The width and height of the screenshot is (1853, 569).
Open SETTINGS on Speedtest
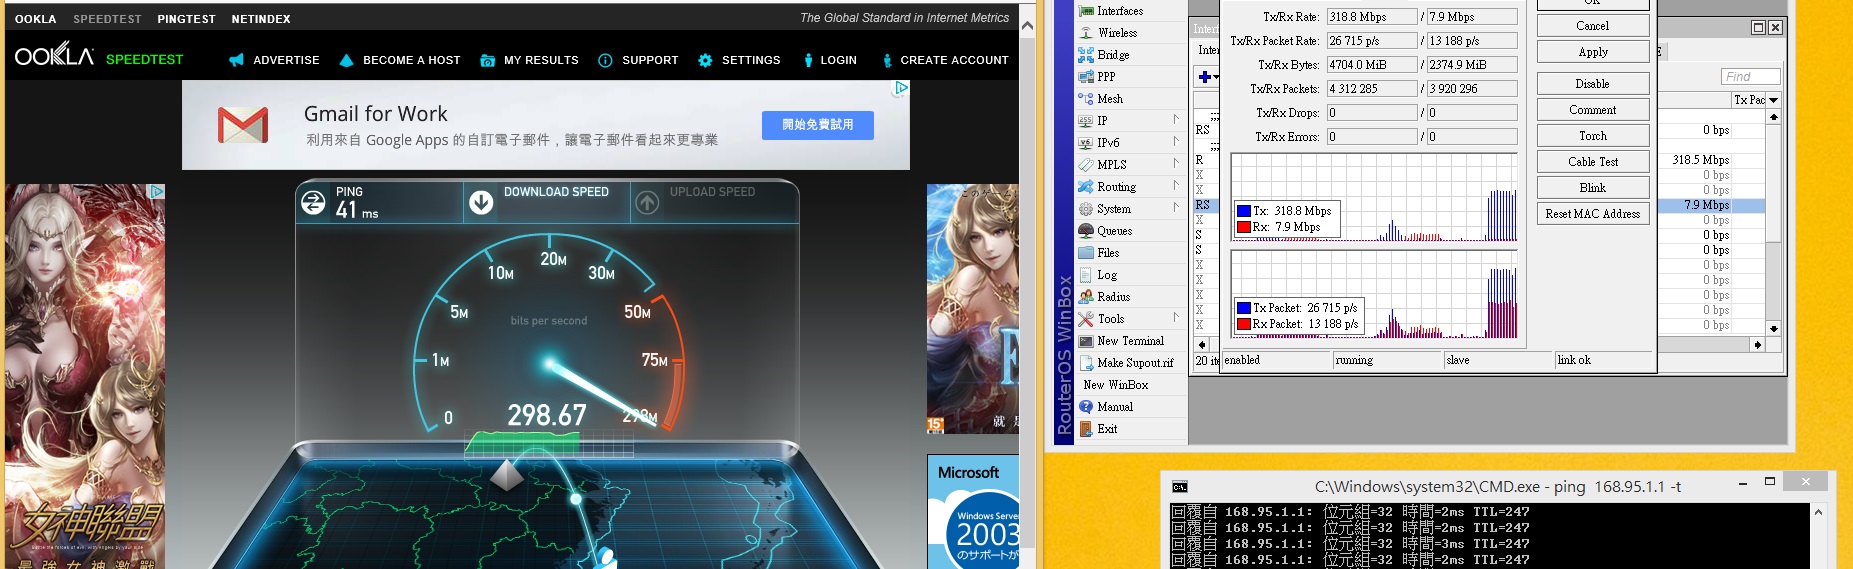(x=739, y=60)
